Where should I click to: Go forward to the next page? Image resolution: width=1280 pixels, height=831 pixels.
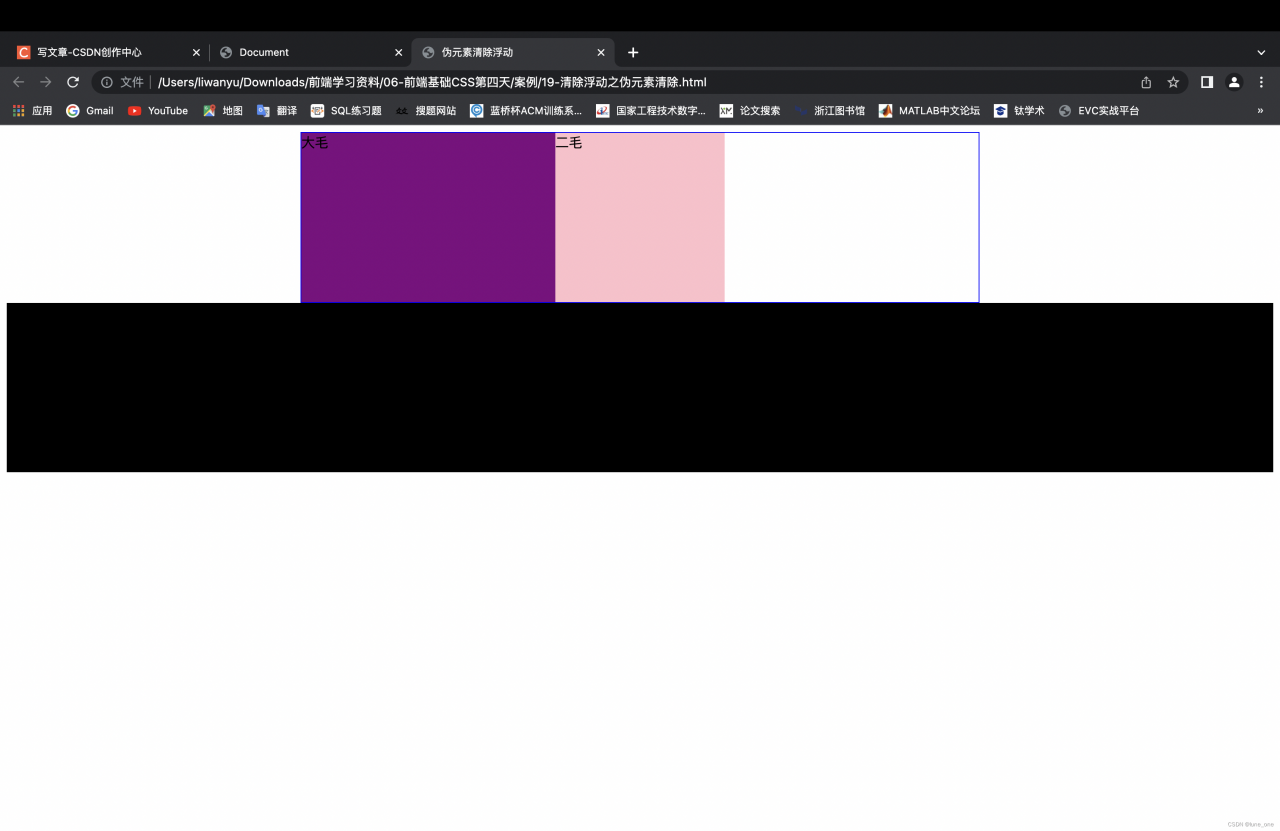pyautogui.click(x=45, y=82)
